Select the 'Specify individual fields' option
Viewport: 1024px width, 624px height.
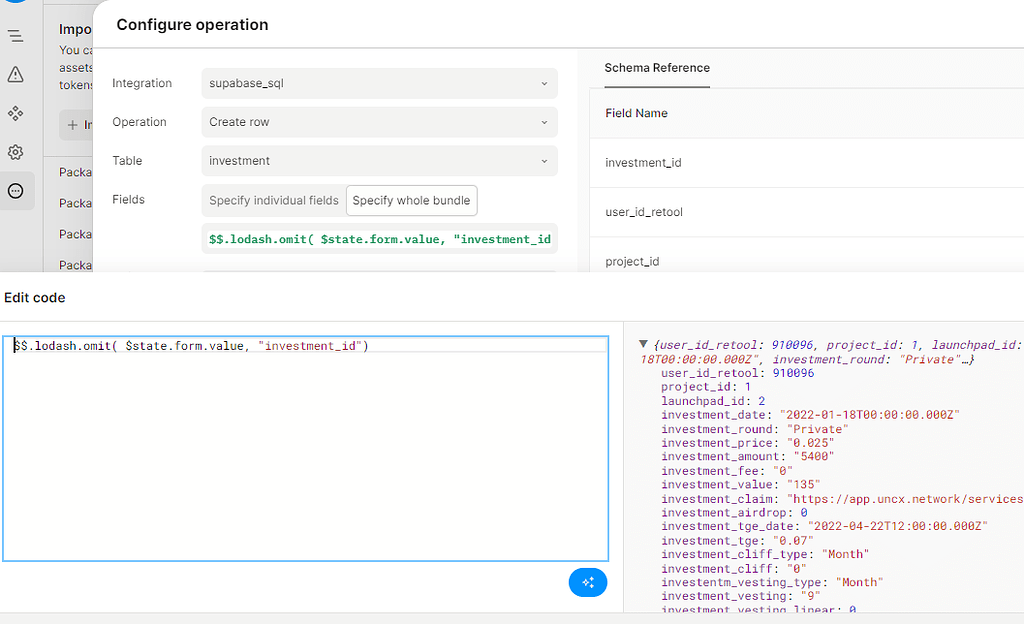pos(273,200)
